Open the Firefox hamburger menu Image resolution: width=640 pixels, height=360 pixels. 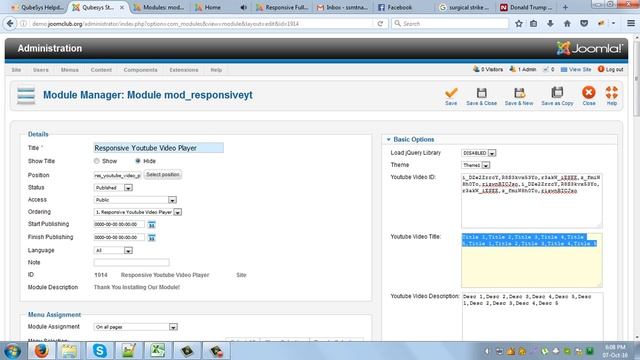[x=631, y=24]
